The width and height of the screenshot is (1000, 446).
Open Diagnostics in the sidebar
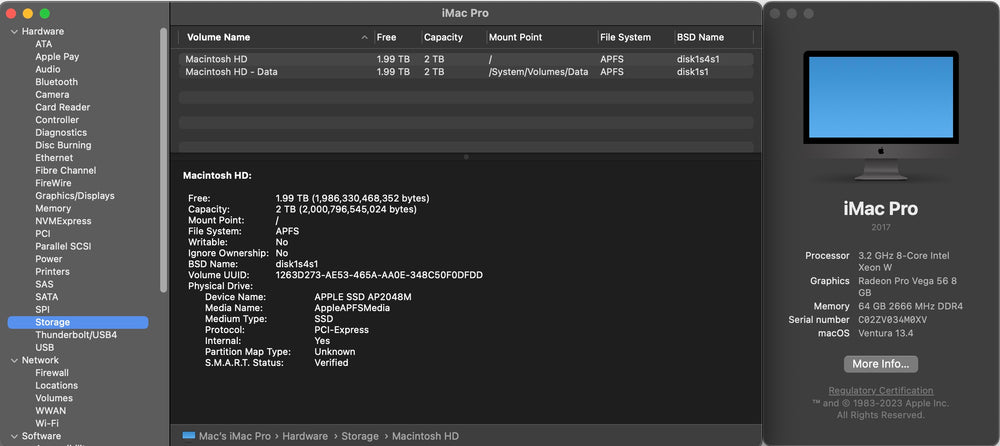click(x=61, y=133)
